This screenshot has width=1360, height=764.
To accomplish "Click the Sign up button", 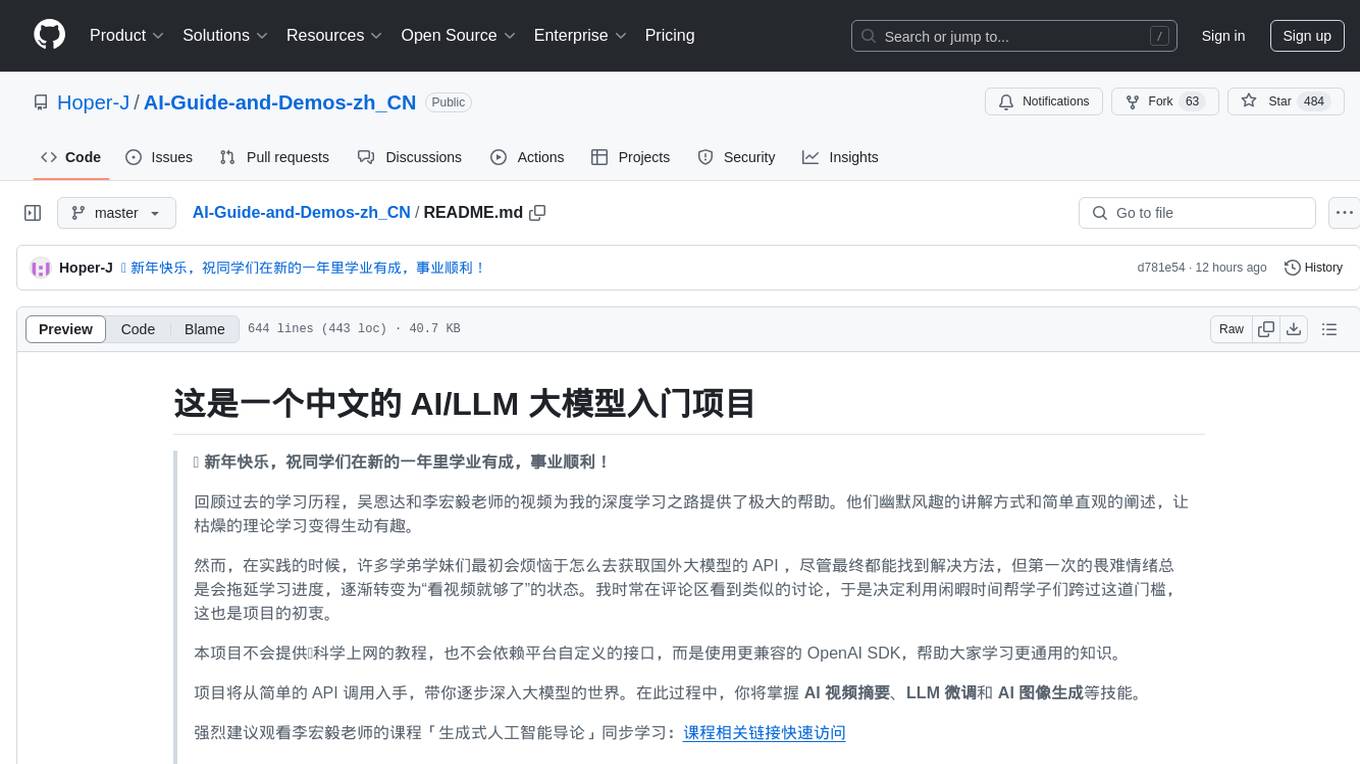I will click(1307, 36).
